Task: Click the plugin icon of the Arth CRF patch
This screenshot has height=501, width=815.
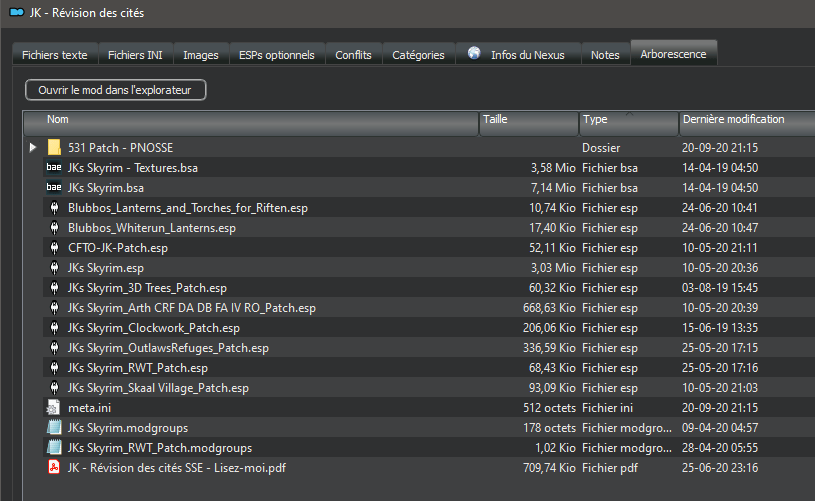Action: click(x=54, y=308)
